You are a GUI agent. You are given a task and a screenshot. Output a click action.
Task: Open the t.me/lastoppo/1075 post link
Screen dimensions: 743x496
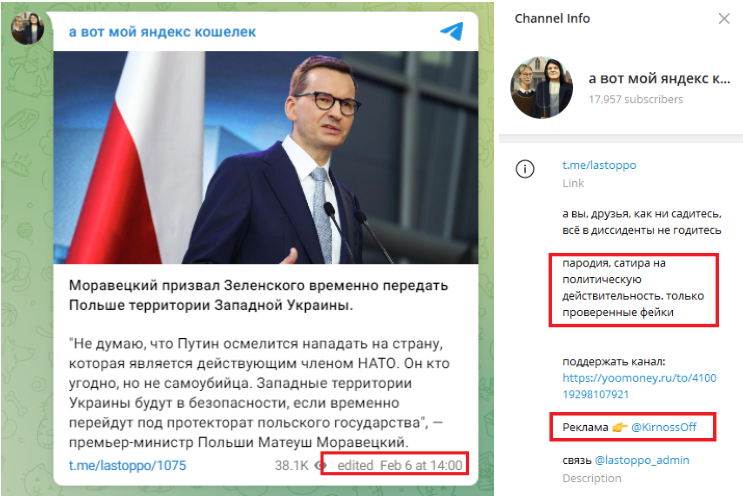pos(127,465)
